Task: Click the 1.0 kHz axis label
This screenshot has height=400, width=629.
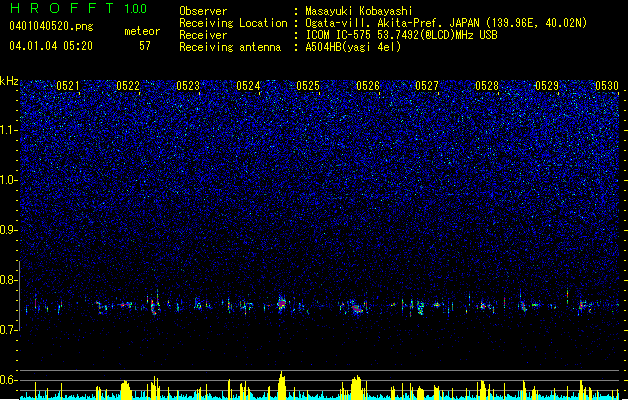Action: tap(9, 180)
